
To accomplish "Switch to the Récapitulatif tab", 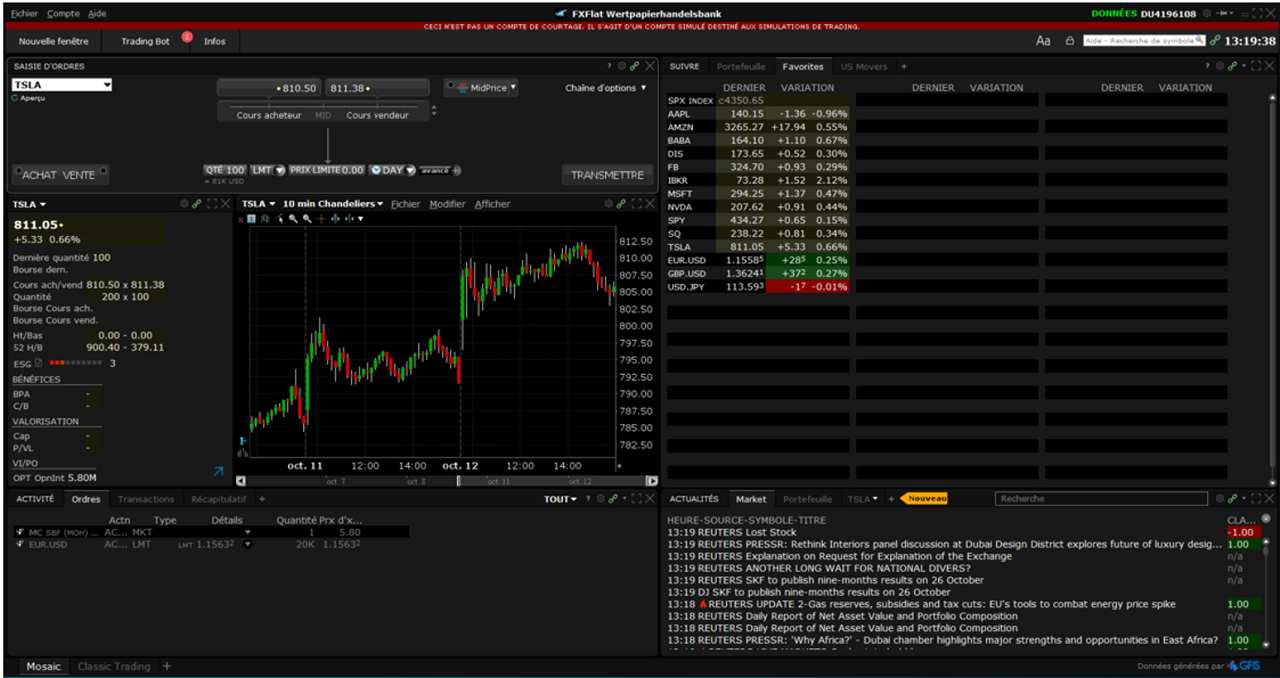I will (x=218, y=499).
